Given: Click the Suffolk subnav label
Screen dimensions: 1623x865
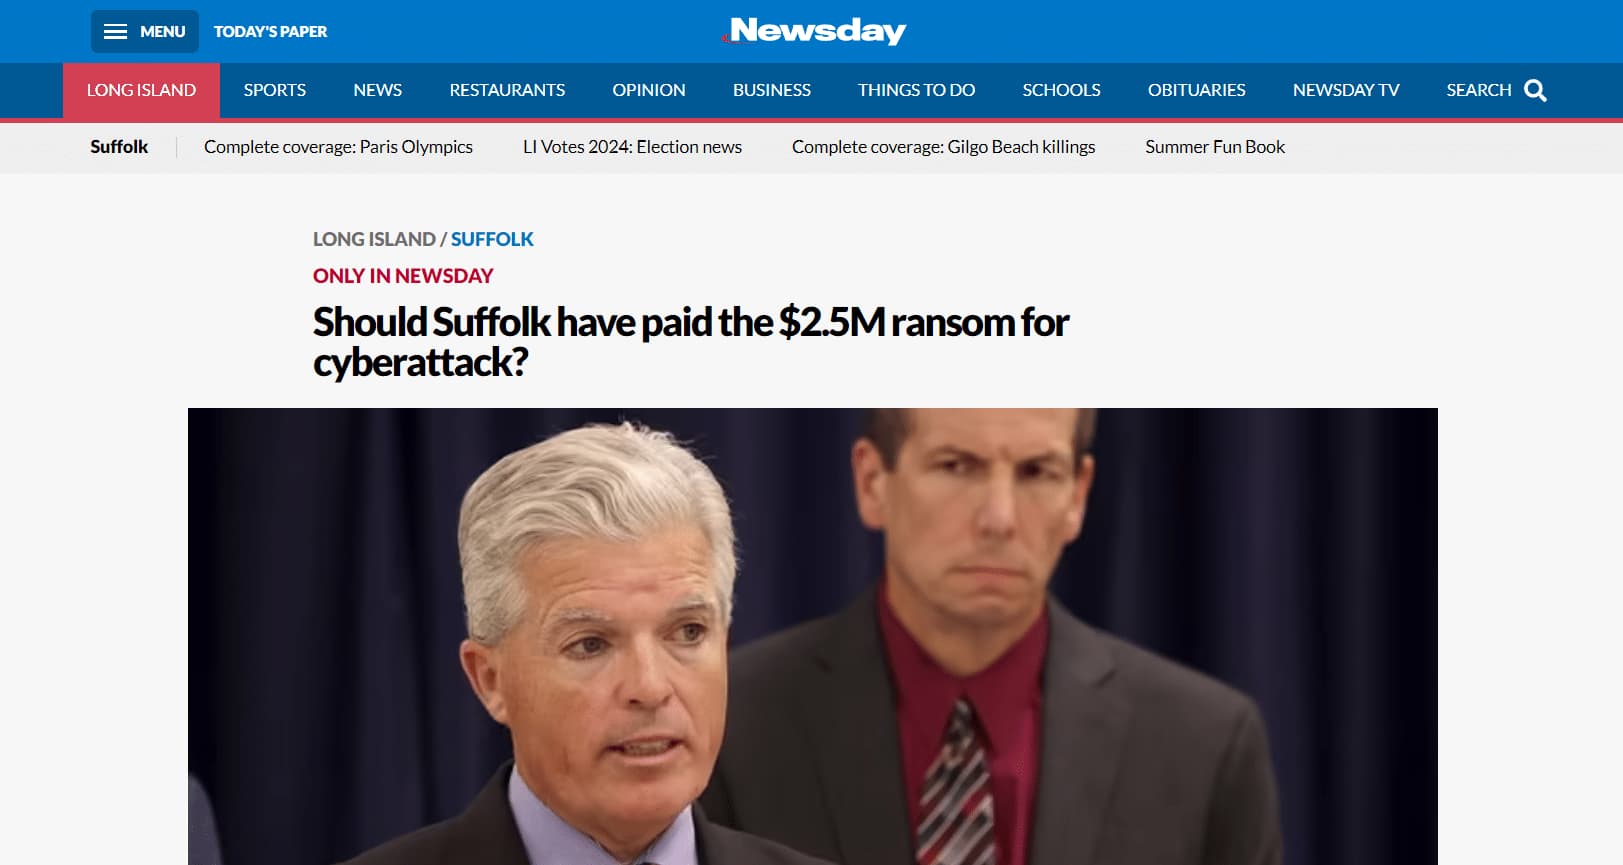Looking at the screenshot, I should pos(119,147).
